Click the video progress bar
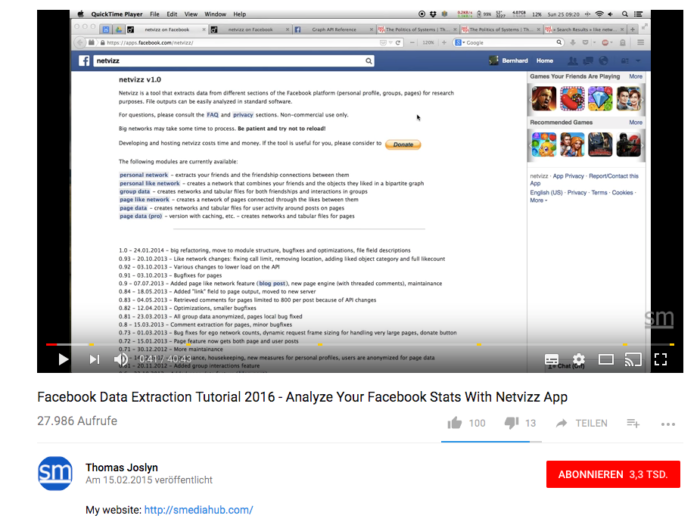Screen dimensions: 700x528 [360, 345]
